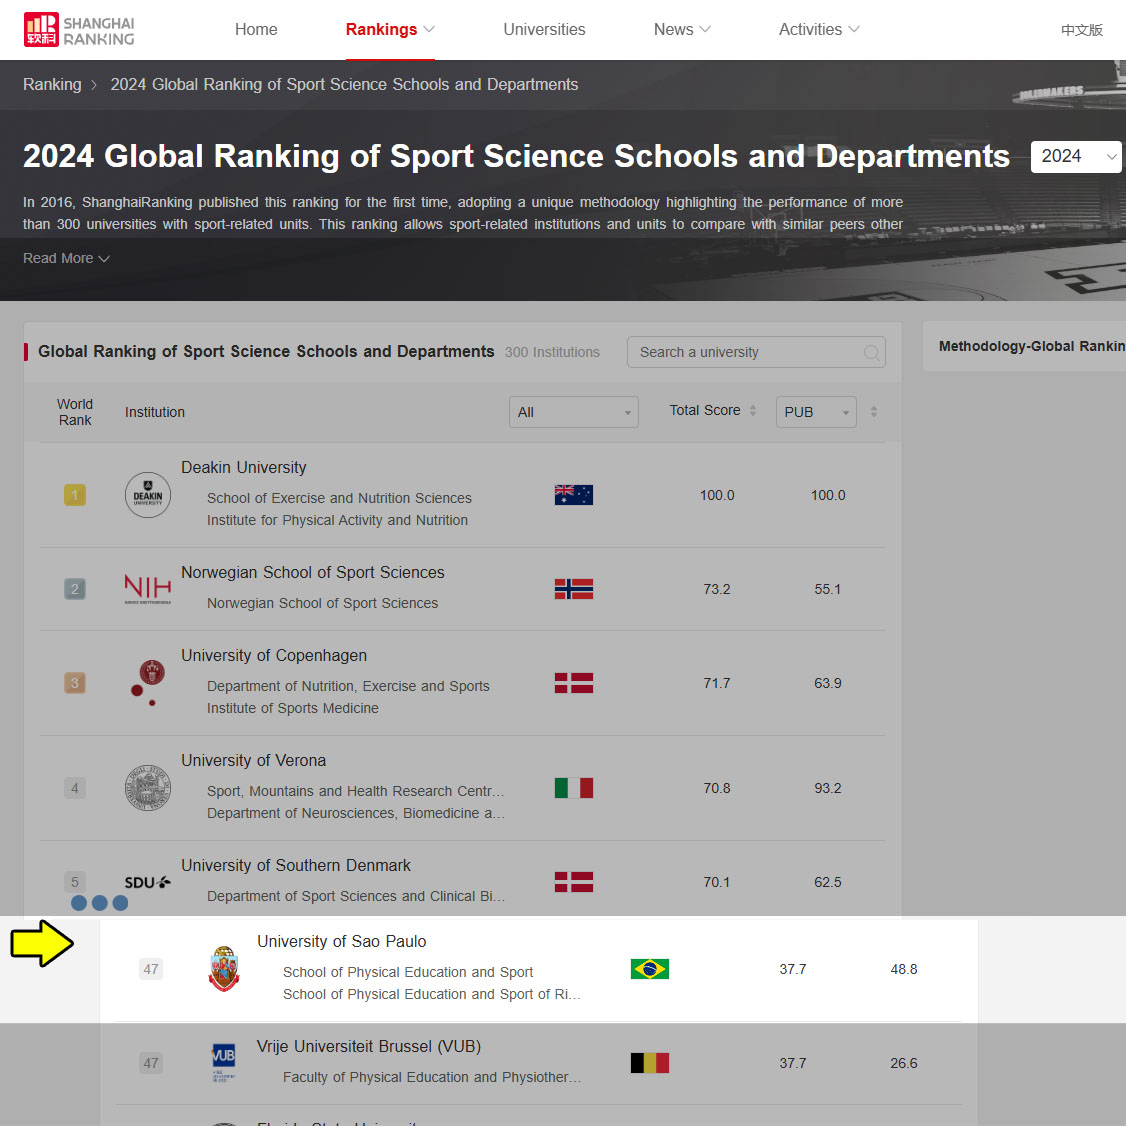Click the VUB logo
This screenshot has width=1126, height=1126.
click(x=224, y=1063)
